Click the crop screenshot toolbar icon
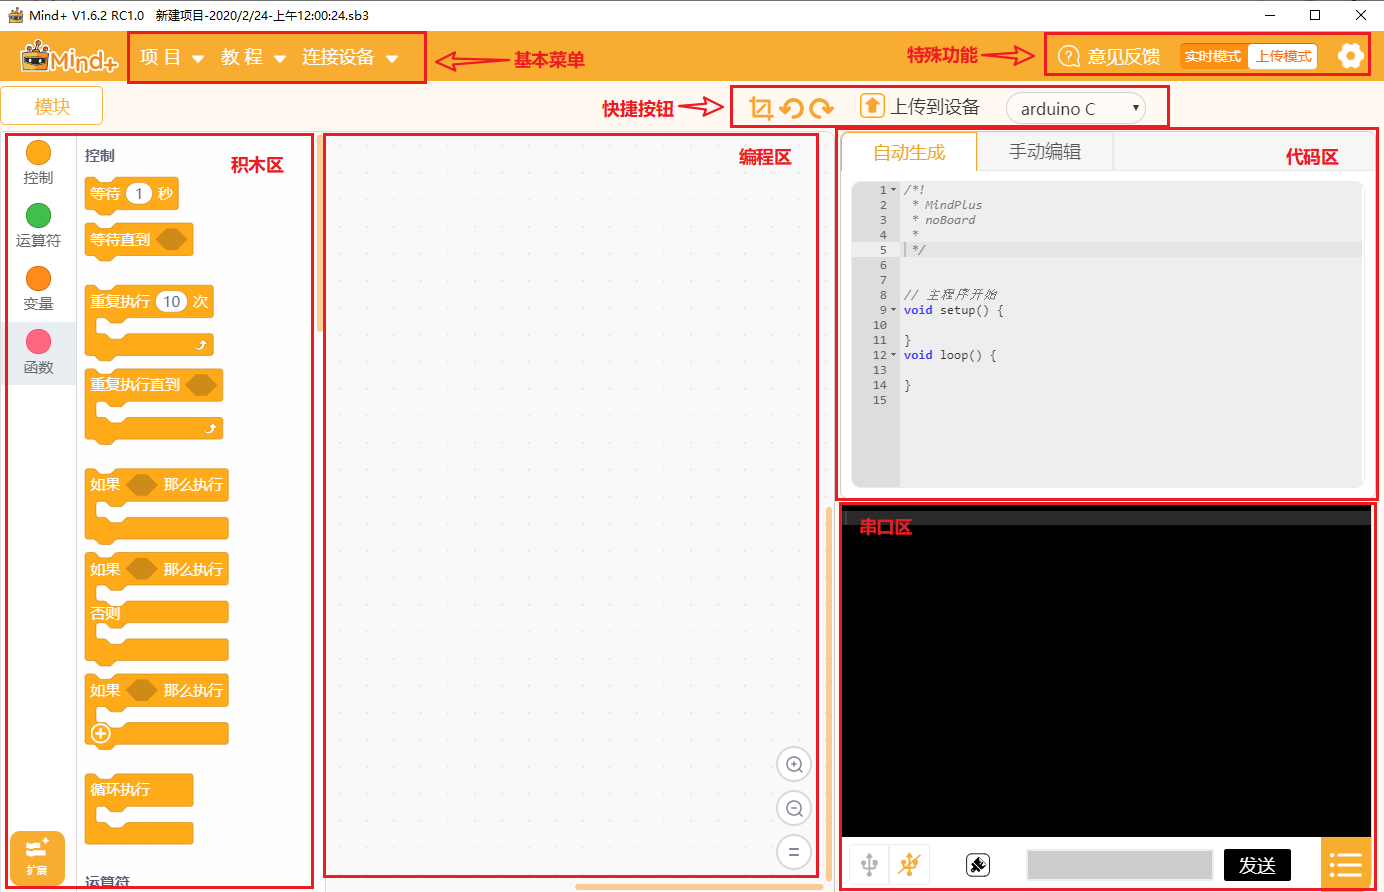 [760, 107]
